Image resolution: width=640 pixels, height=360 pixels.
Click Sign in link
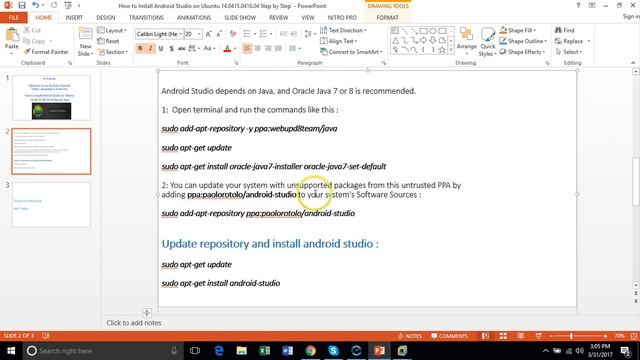point(631,16)
